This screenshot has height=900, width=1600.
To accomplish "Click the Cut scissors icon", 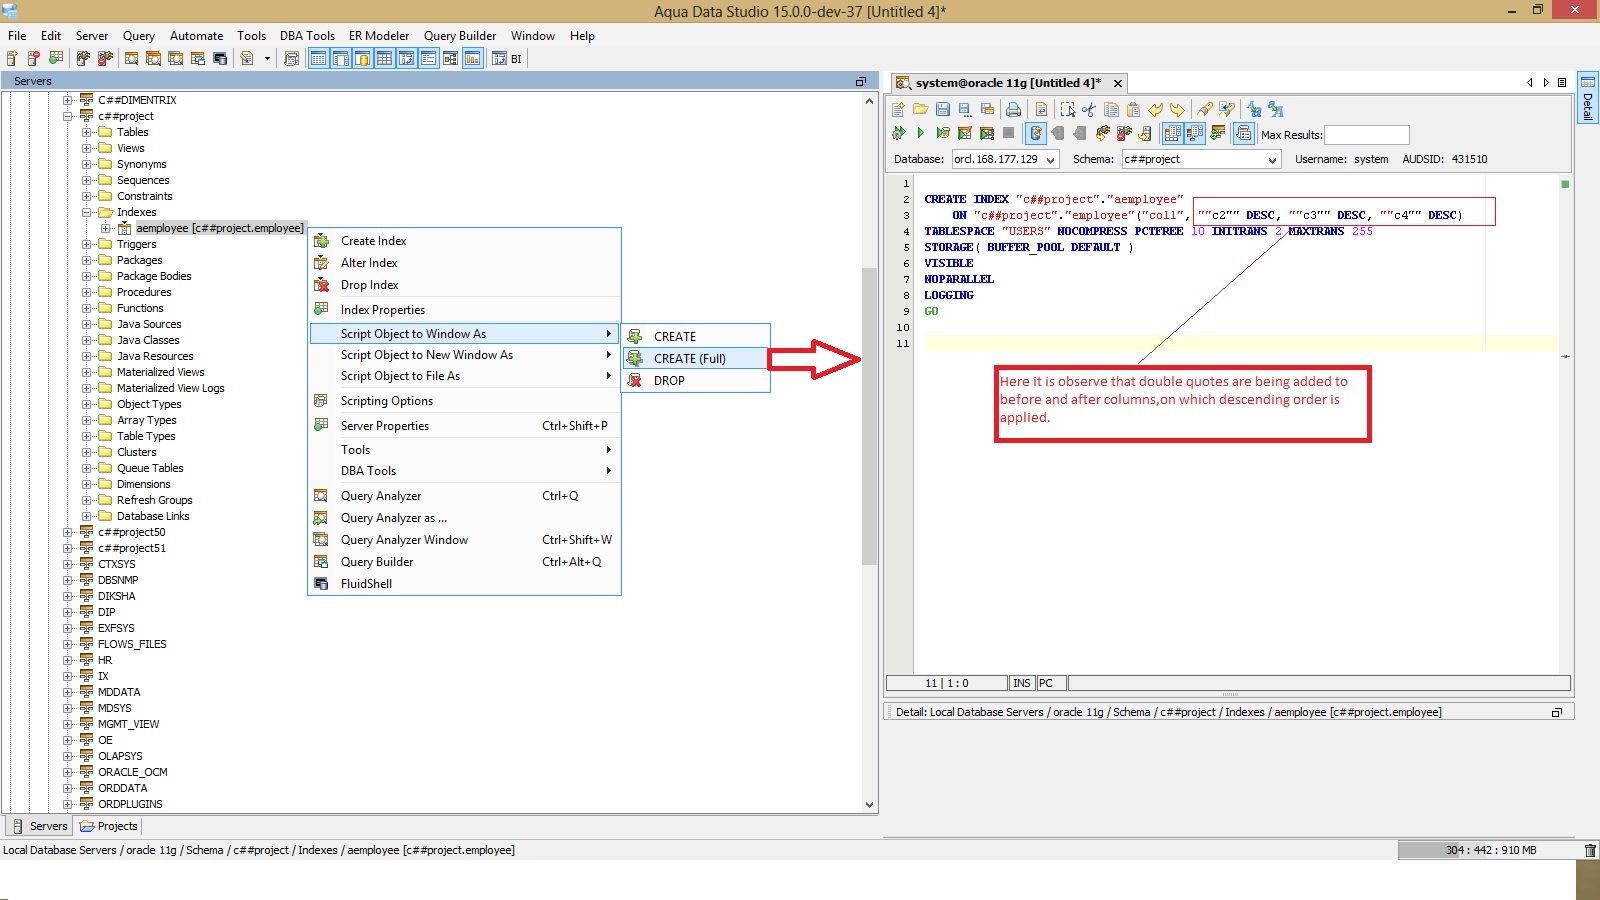I will pyautogui.click(x=1089, y=110).
